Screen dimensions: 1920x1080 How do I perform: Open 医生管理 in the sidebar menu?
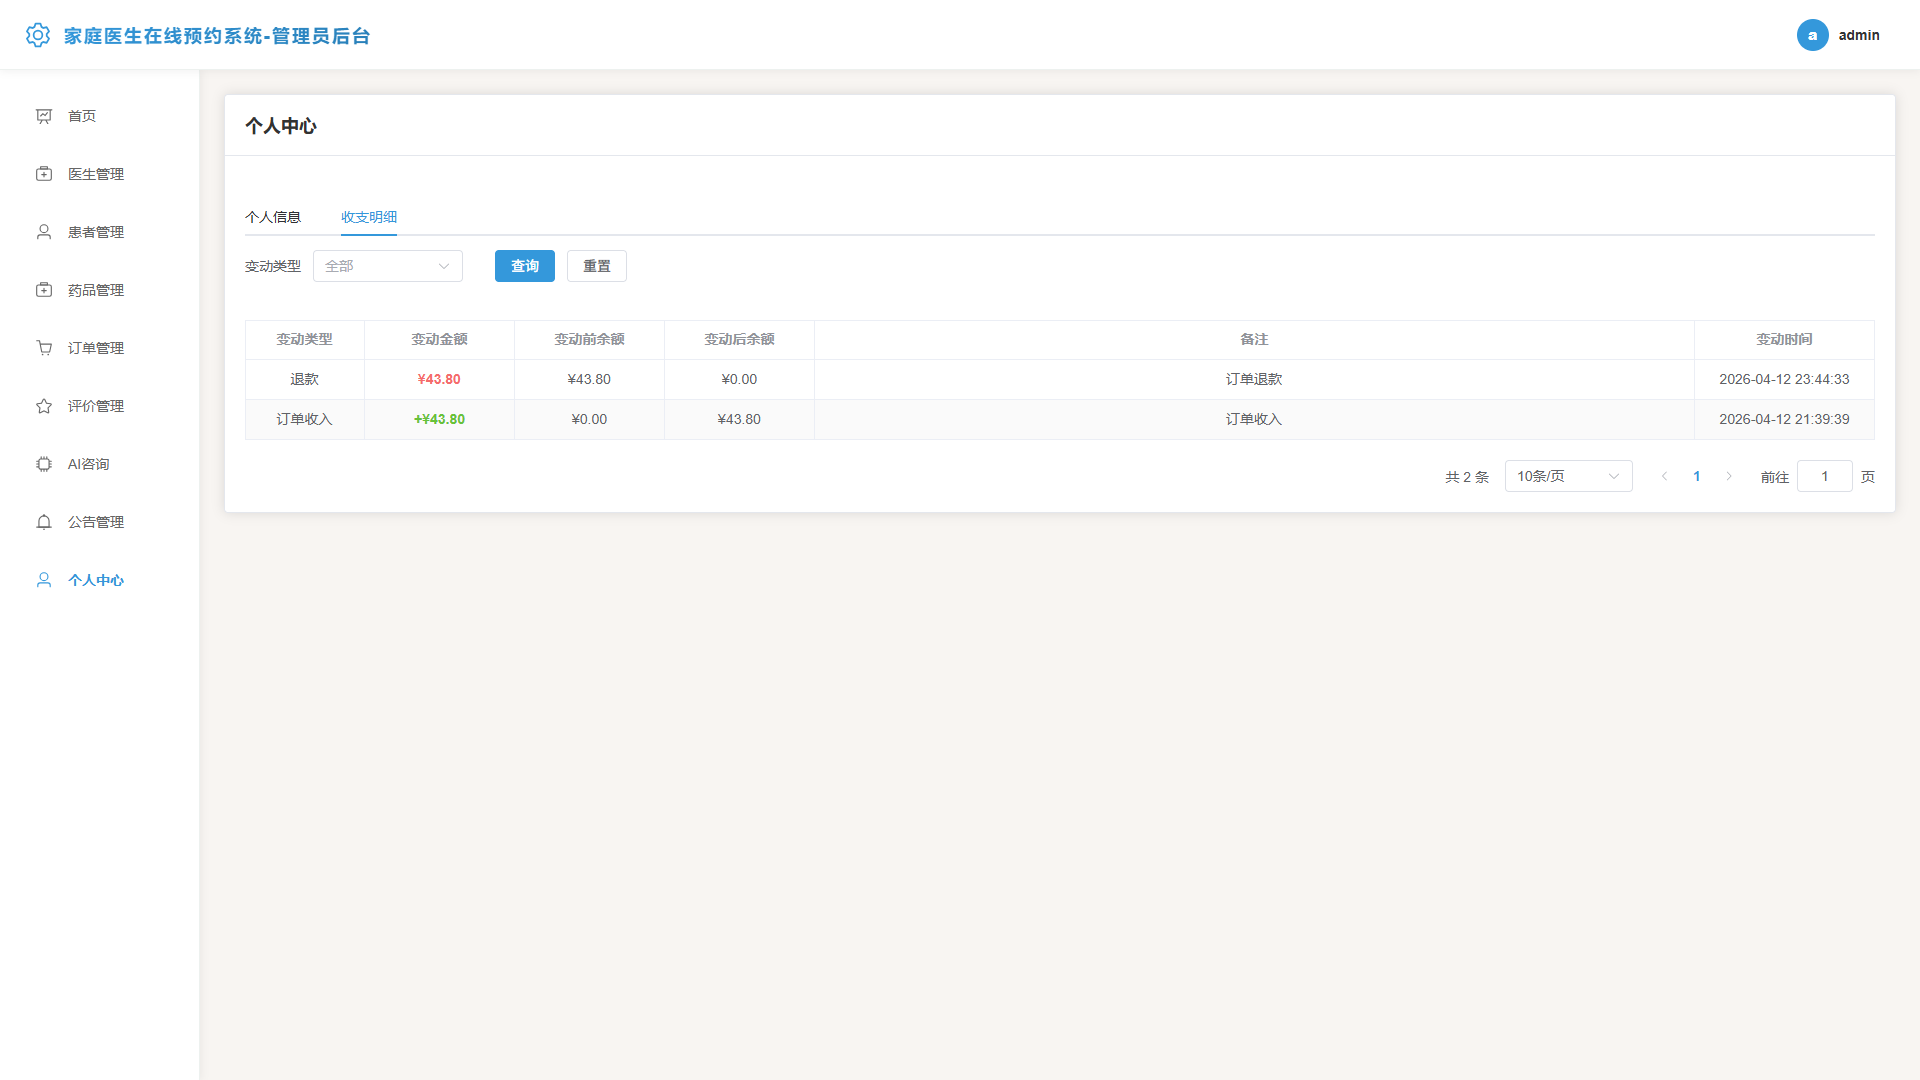pyautogui.click(x=100, y=174)
